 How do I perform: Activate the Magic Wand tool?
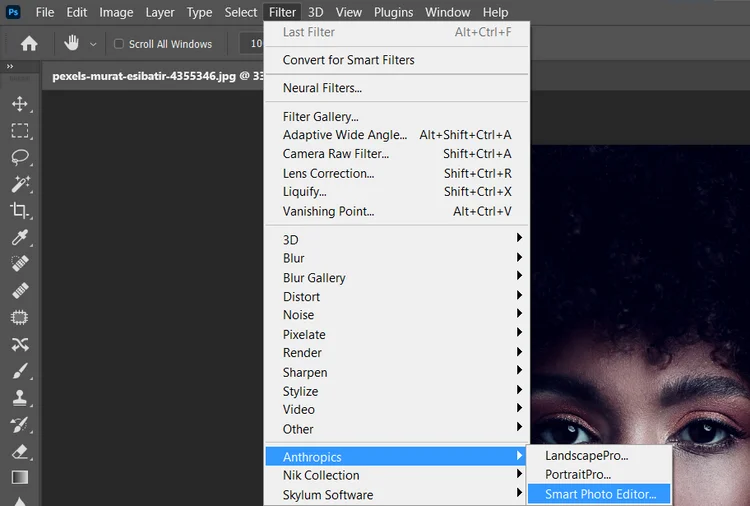[x=19, y=184]
